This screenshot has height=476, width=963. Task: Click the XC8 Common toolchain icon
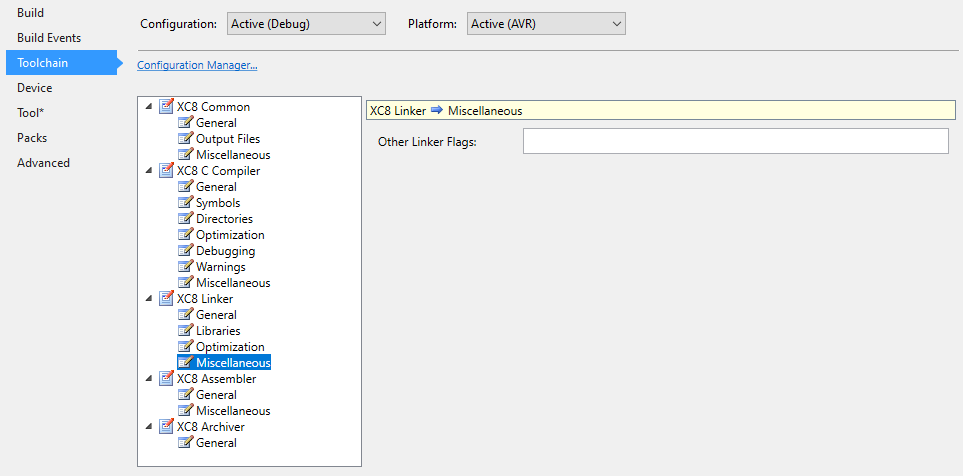pyautogui.click(x=166, y=107)
